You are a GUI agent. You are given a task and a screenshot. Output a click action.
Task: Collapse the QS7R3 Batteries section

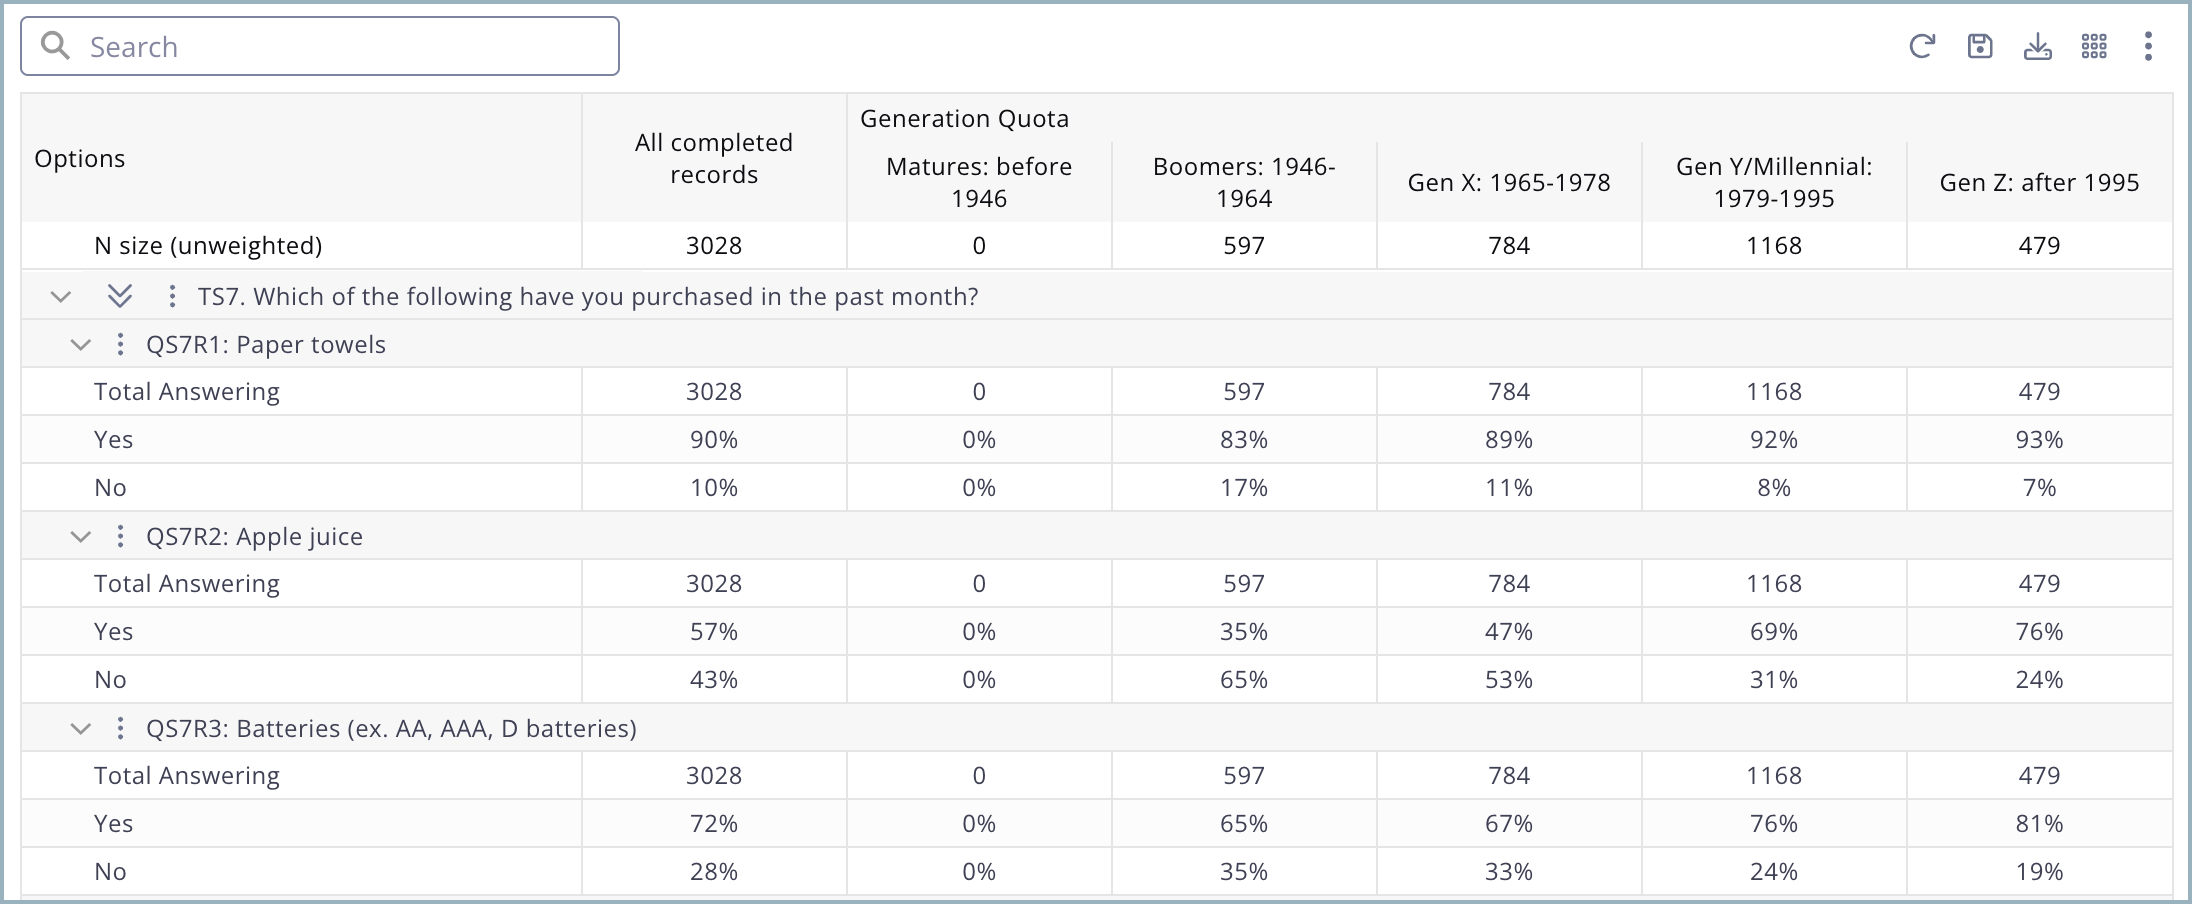[81, 728]
